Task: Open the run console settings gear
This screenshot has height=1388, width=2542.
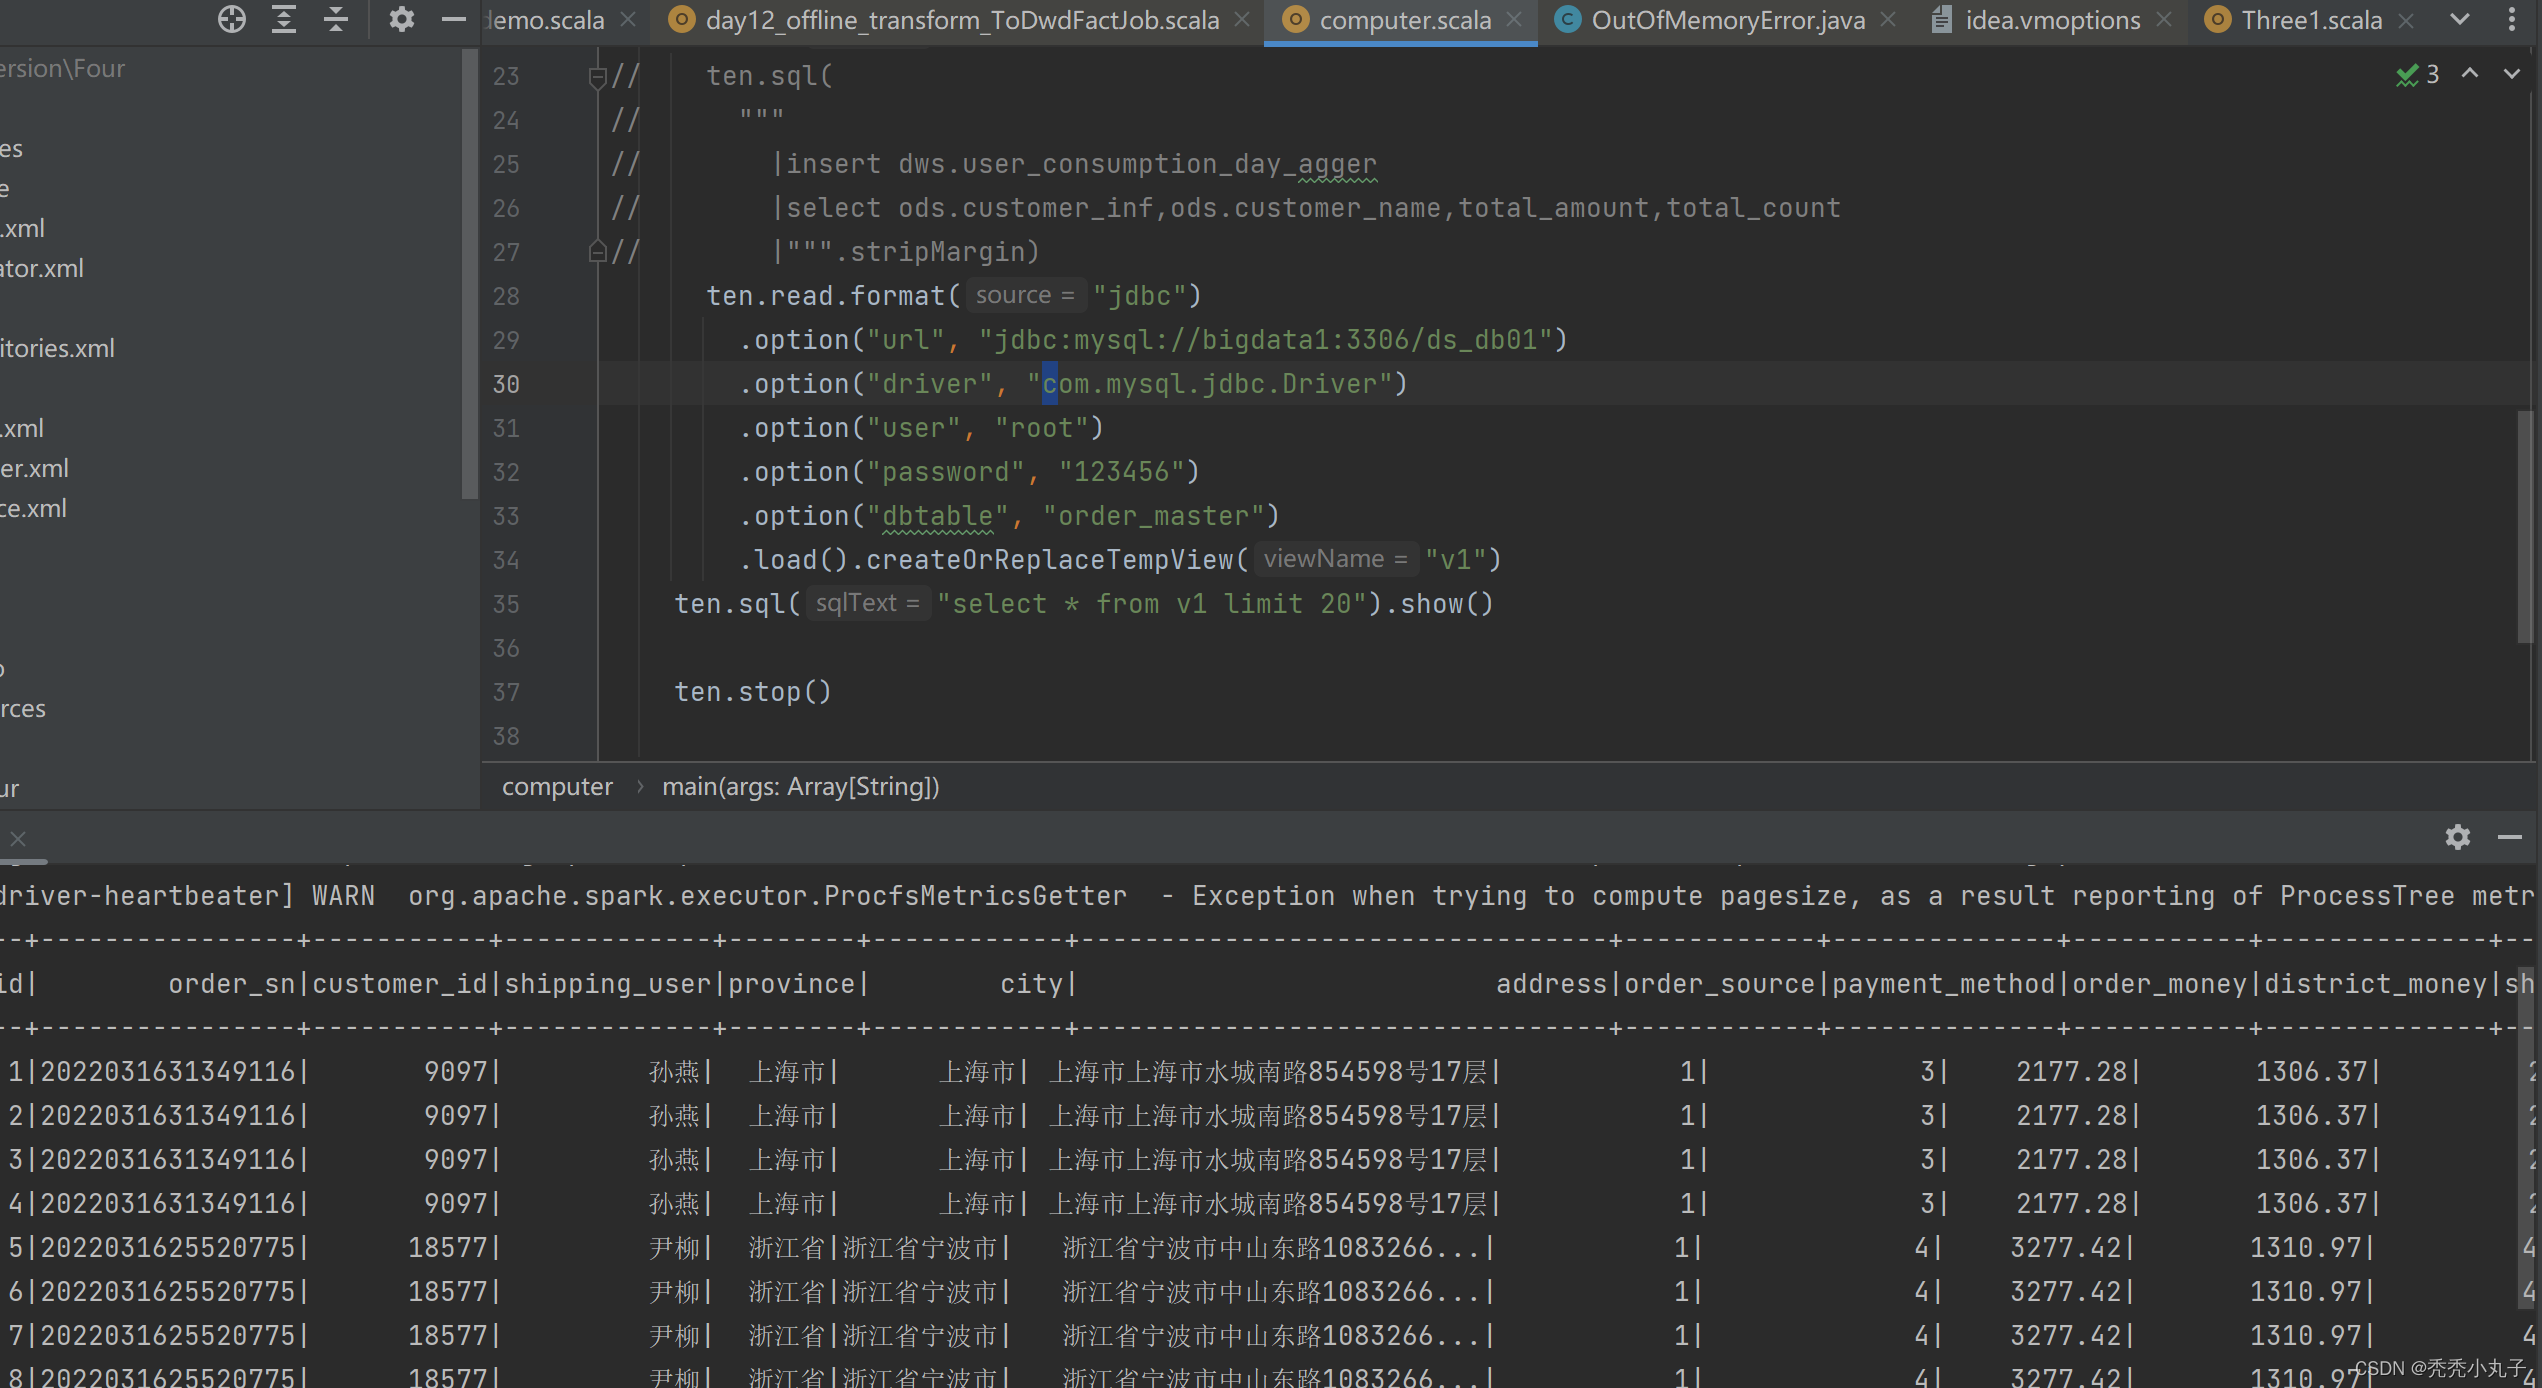Action: tap(2458, 838)
